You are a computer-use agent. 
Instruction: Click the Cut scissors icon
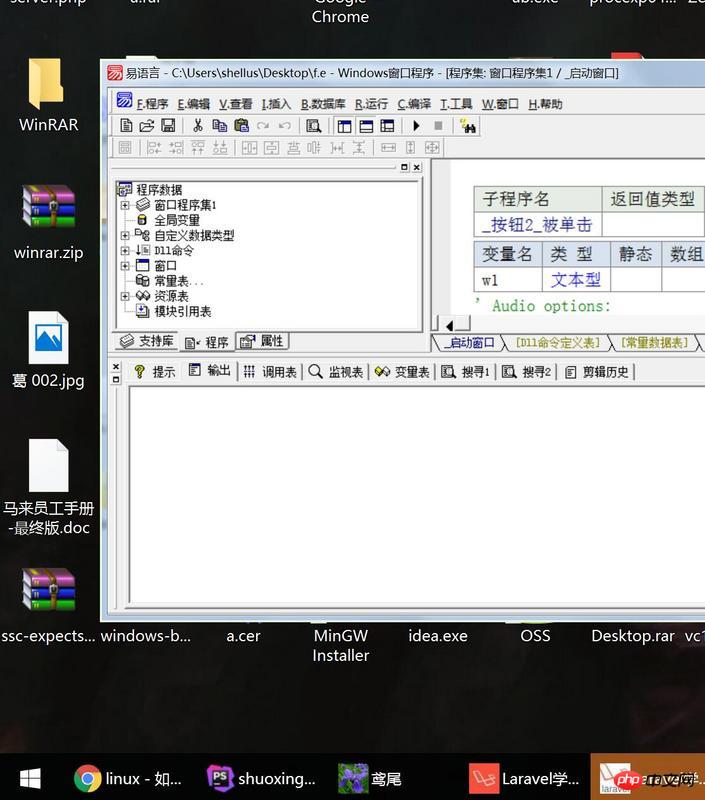[197, 126]
